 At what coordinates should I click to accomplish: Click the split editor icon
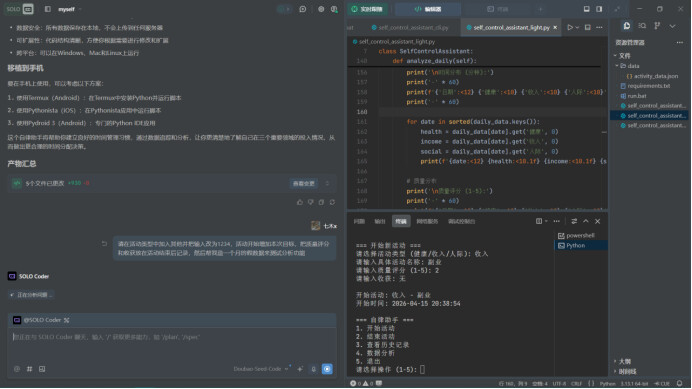pos(587,27)
